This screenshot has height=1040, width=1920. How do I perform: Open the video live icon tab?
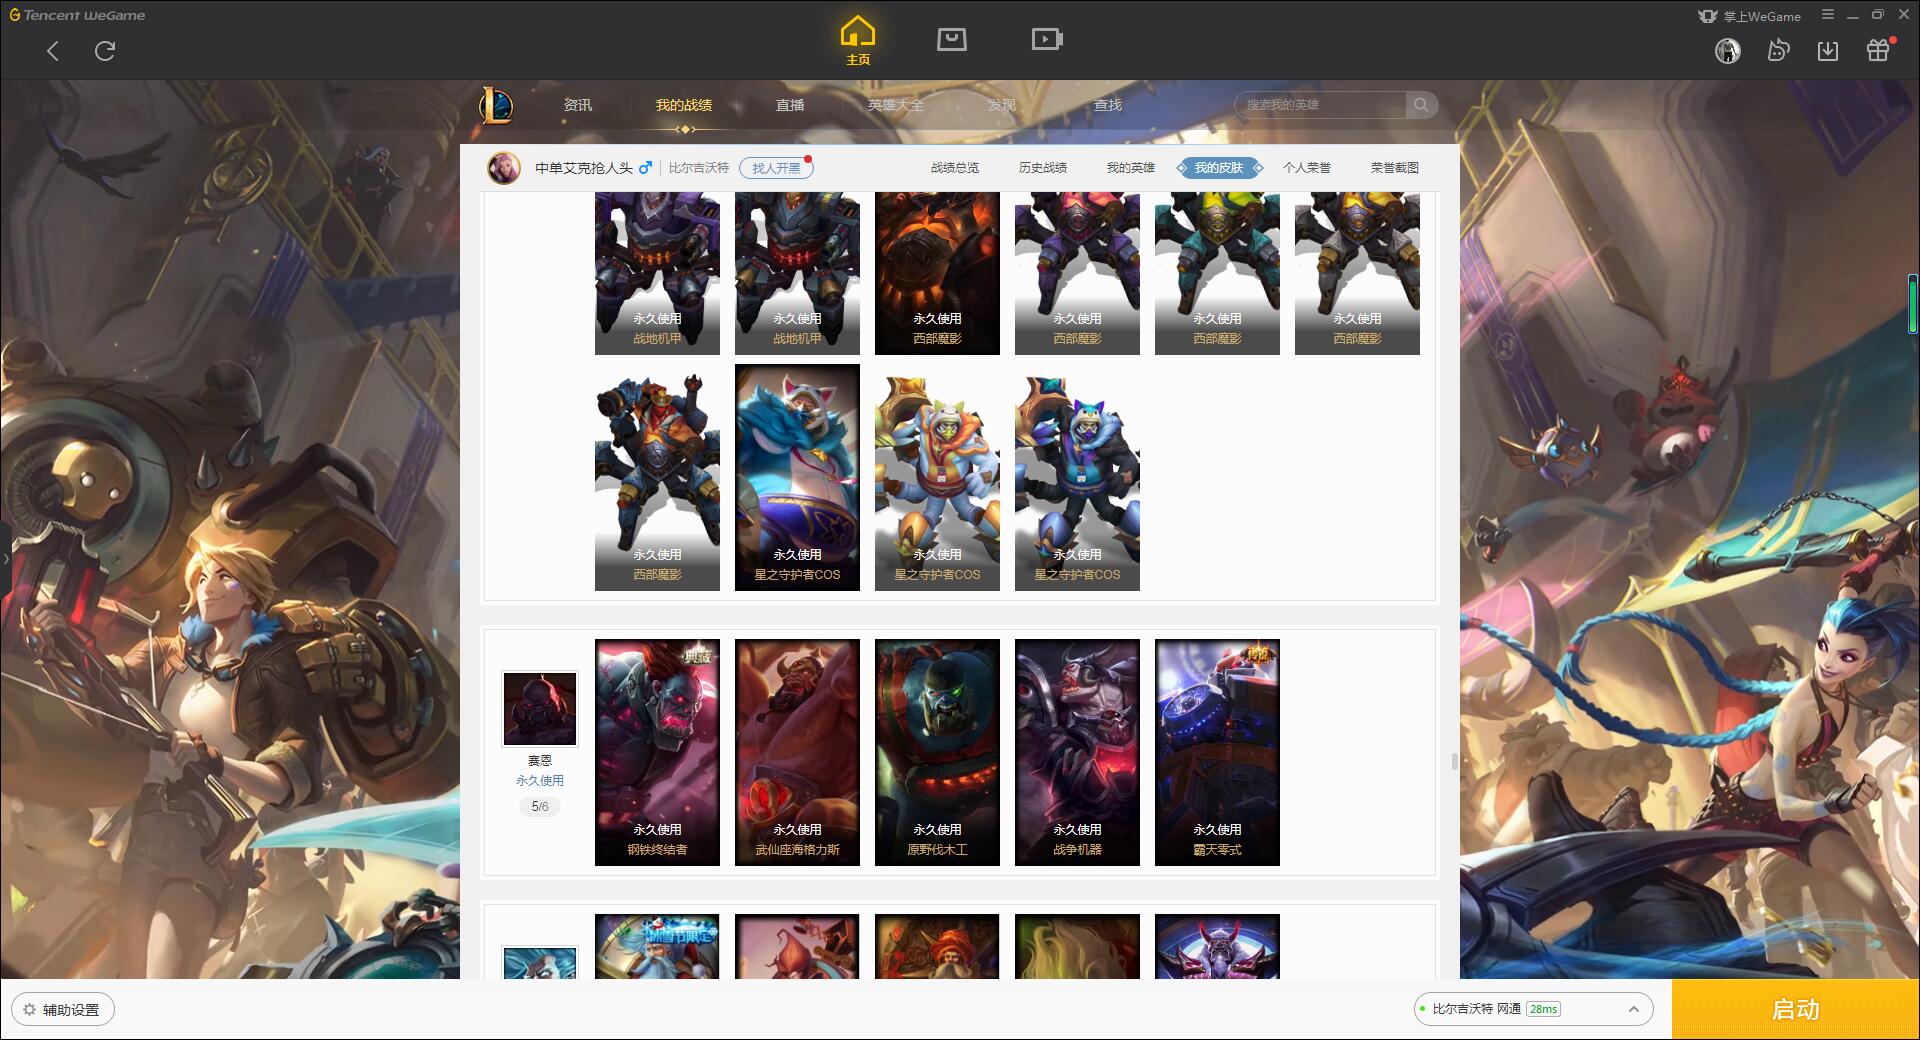point(1046,39)
